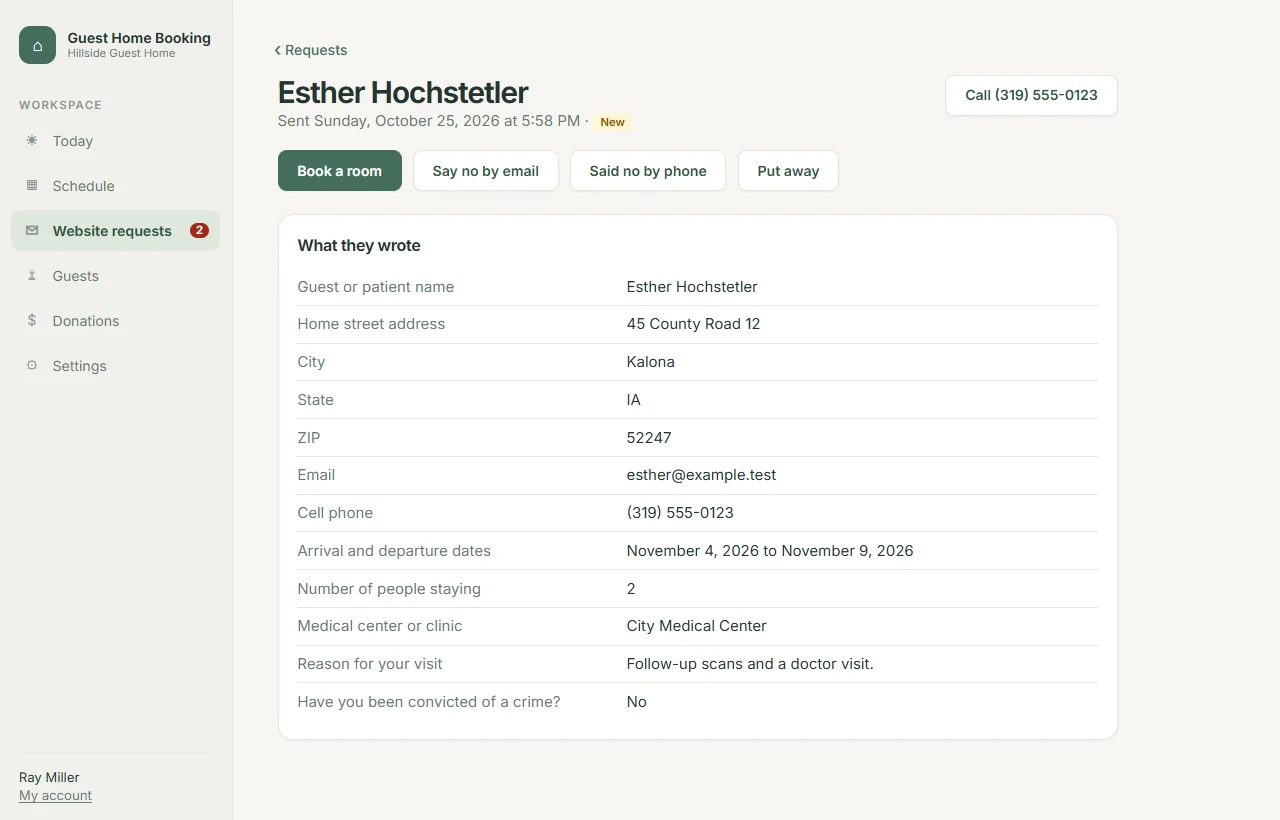Click the email esther@example.test
Image resolution: width=1280 pixels, height=820 pixels.
point(701,475)
